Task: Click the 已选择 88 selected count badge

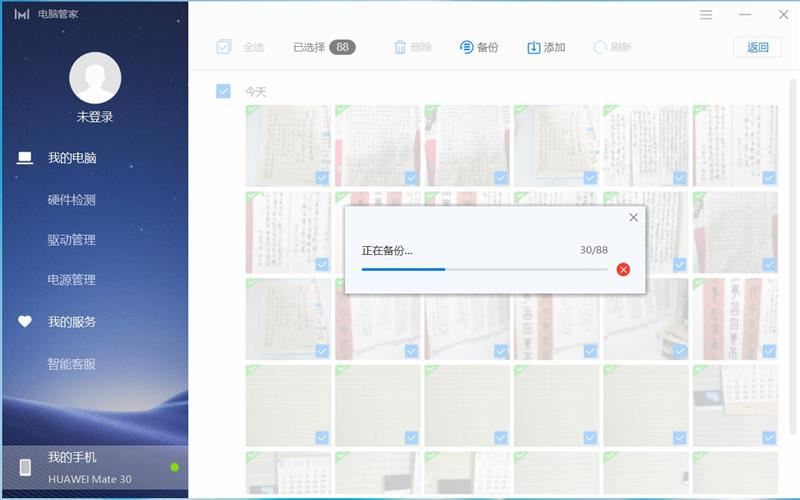Action: (x=342, y=47)
